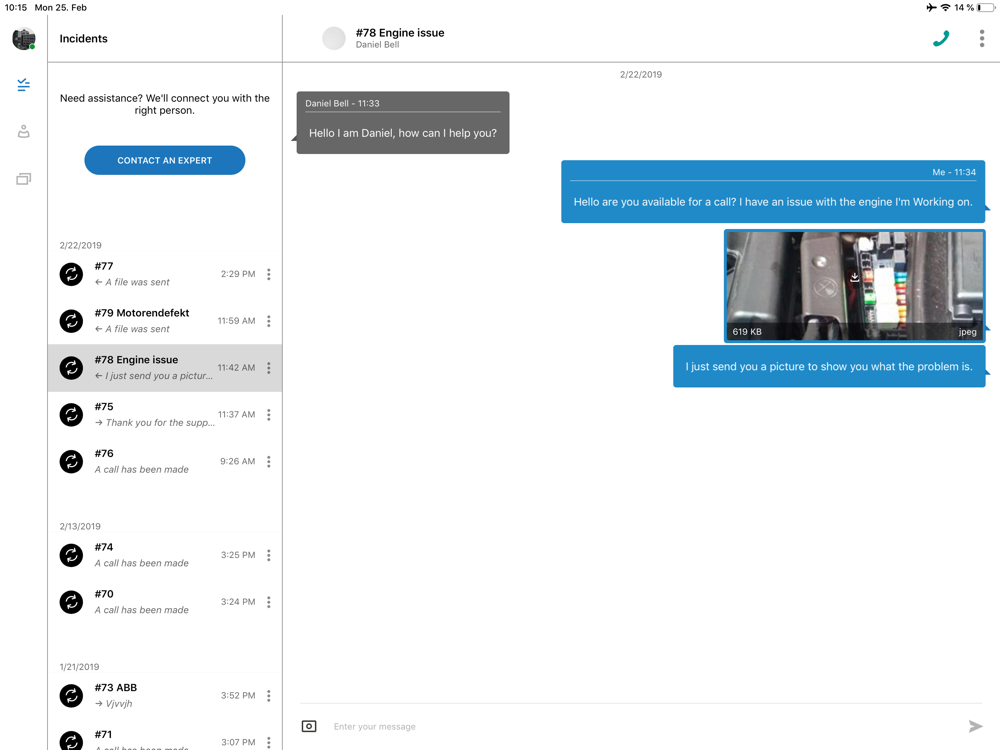Image resolution: width=1000 pixels, height=750 pixels.
Task: Open options menu for incident #77
Action: click(268, 274)
